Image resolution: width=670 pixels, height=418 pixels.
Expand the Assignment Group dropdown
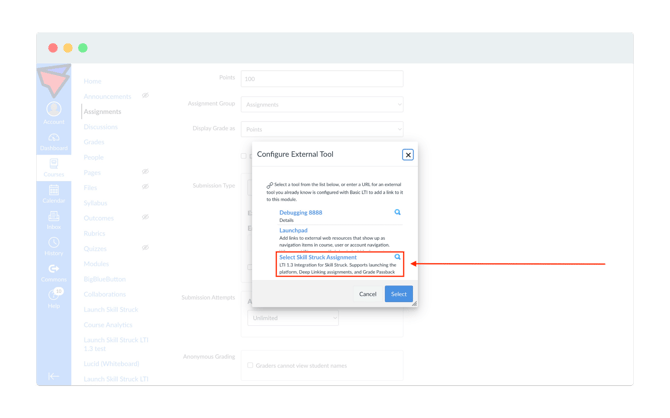(x=322, y=104)
